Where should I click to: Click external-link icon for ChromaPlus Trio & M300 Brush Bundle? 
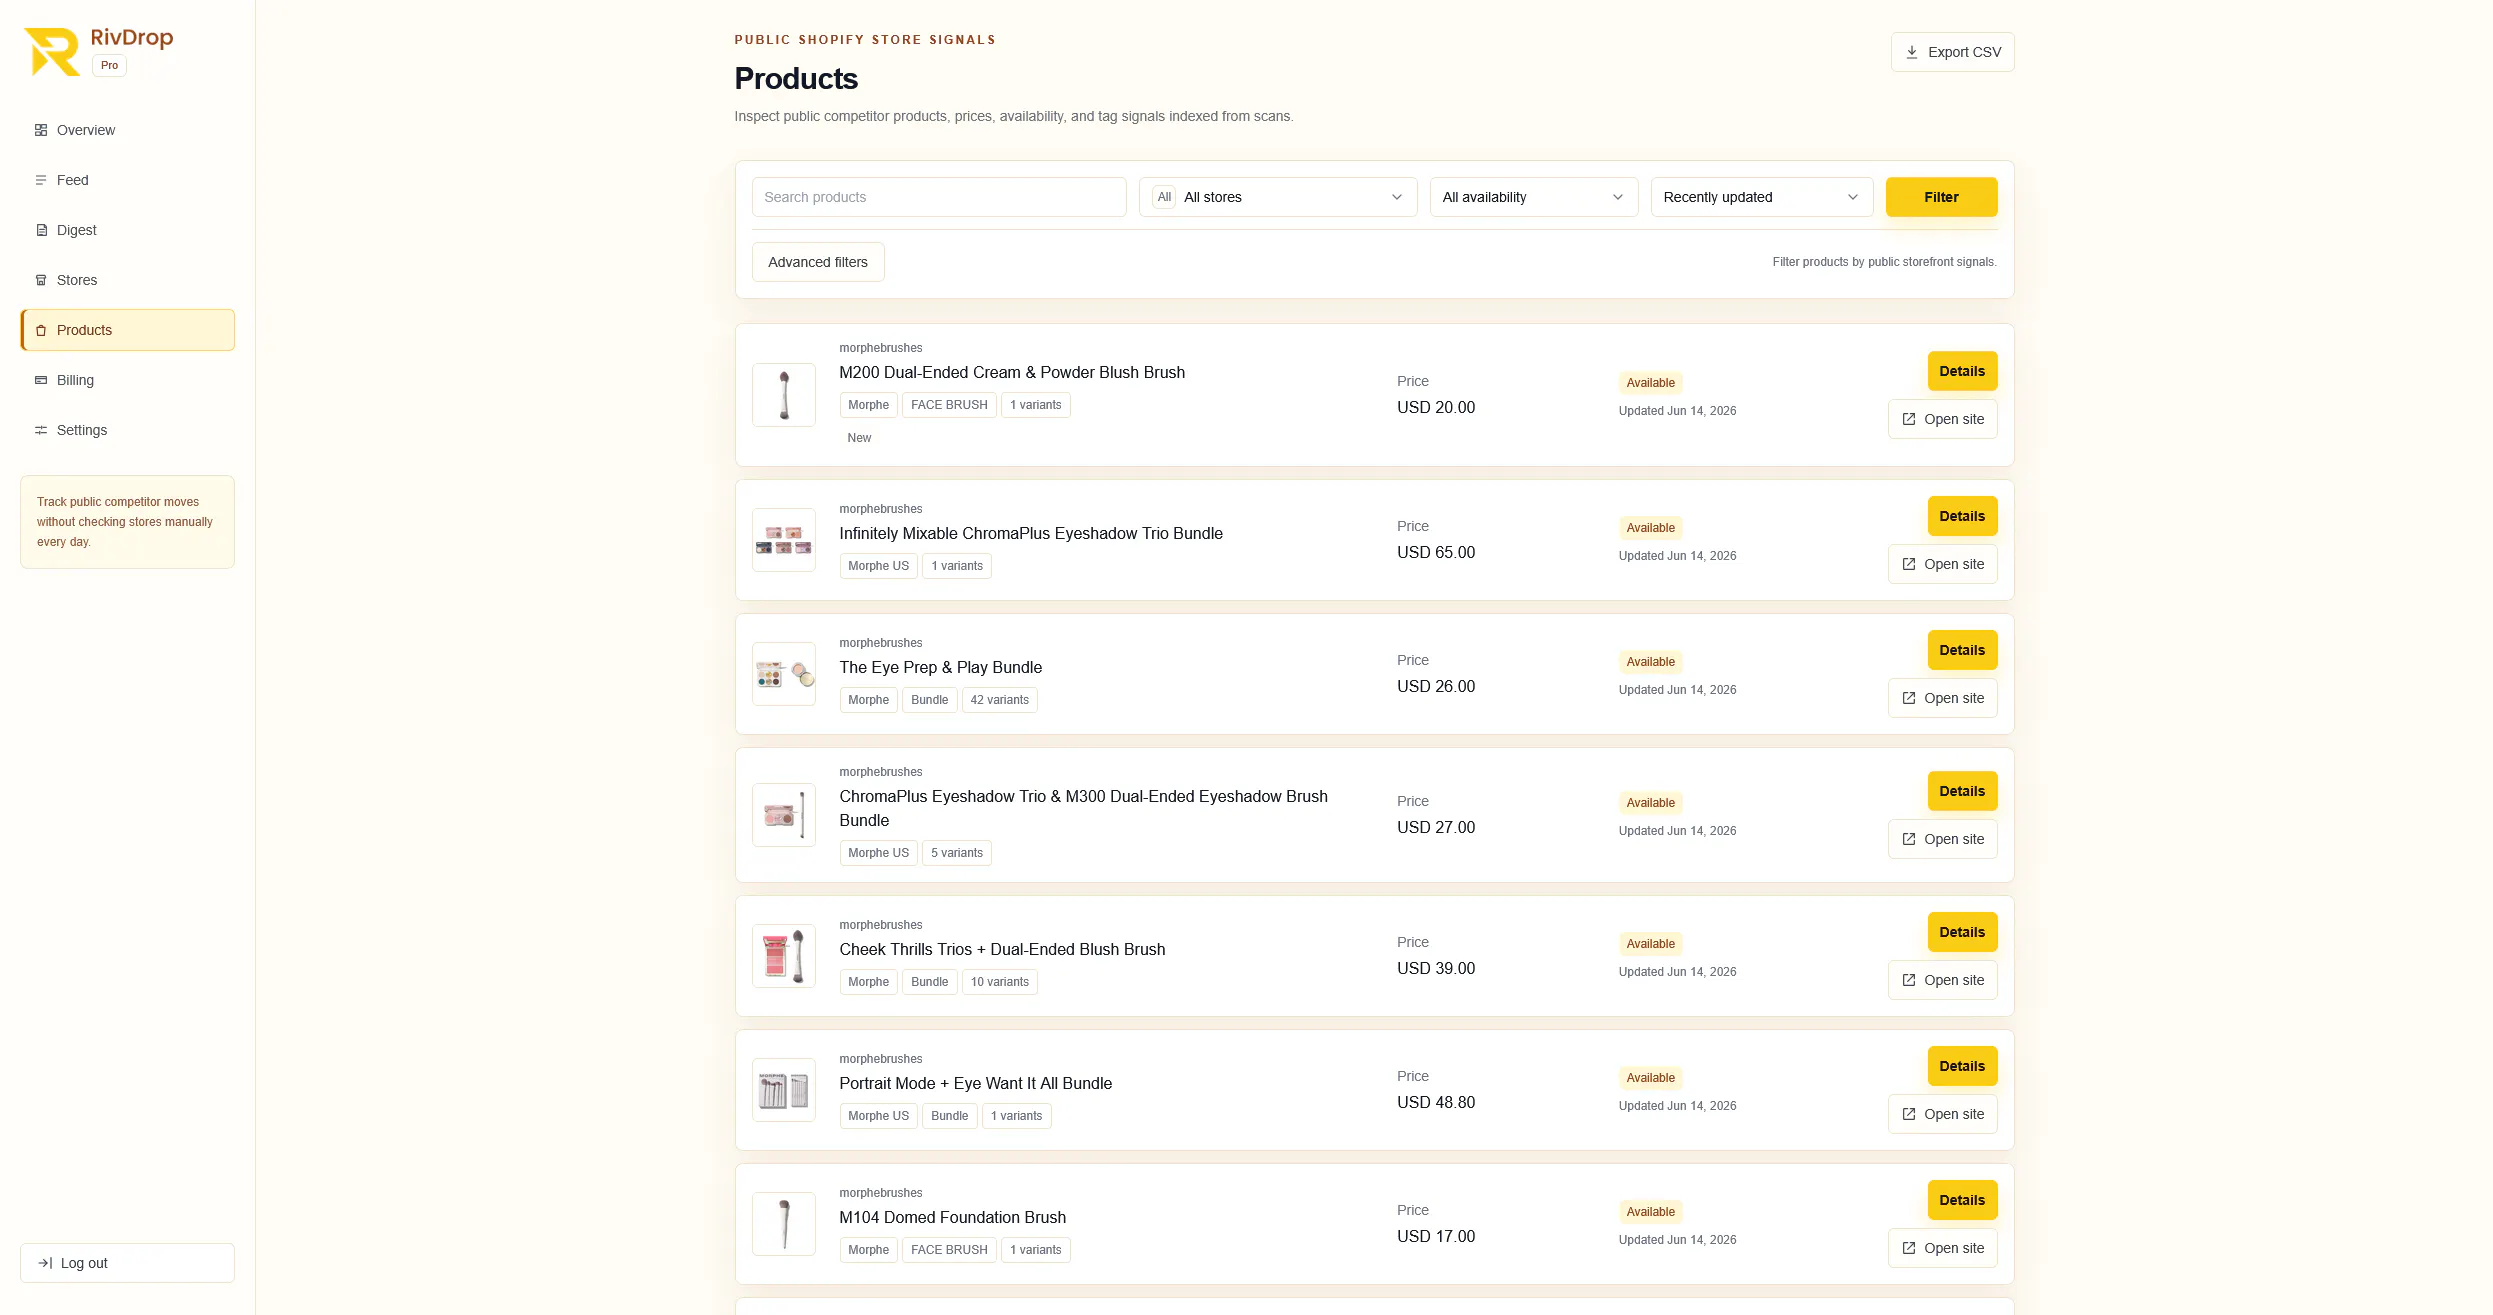coord(1909,839)
